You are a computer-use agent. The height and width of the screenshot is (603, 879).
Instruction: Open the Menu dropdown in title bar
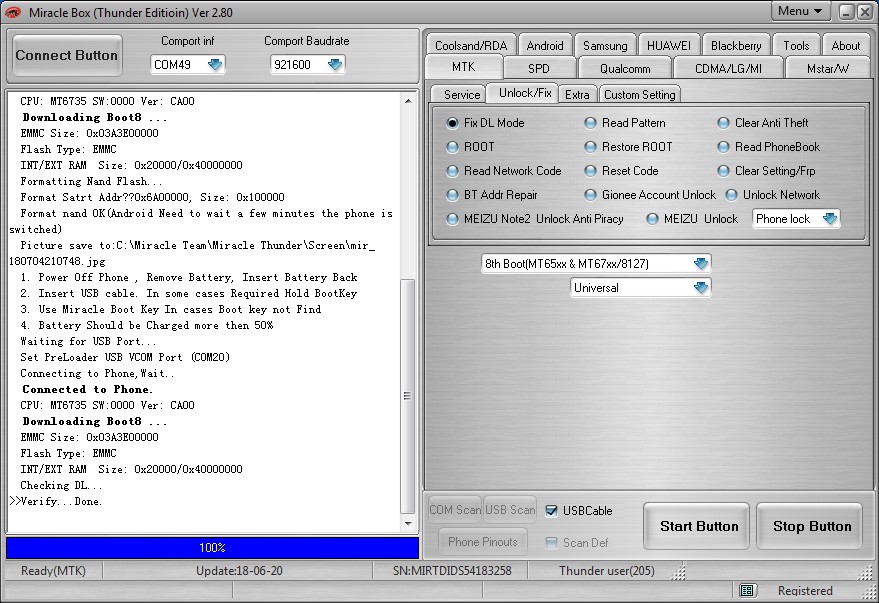click(x=799, y=11)
